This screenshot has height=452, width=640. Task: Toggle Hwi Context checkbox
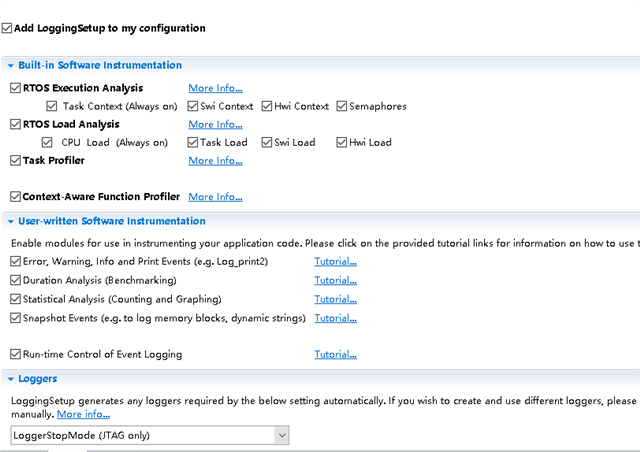pyautogui.click(x=268, y=106)
